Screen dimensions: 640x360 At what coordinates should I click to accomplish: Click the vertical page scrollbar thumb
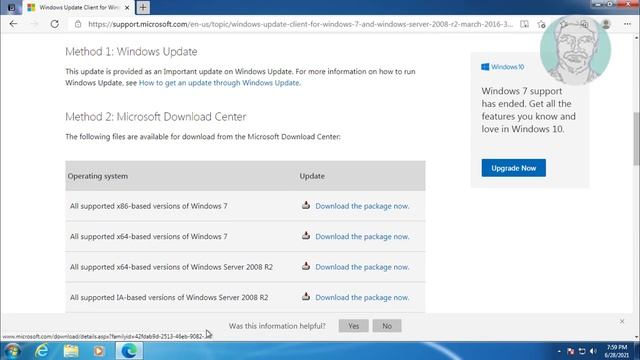(x=636, y=138)
